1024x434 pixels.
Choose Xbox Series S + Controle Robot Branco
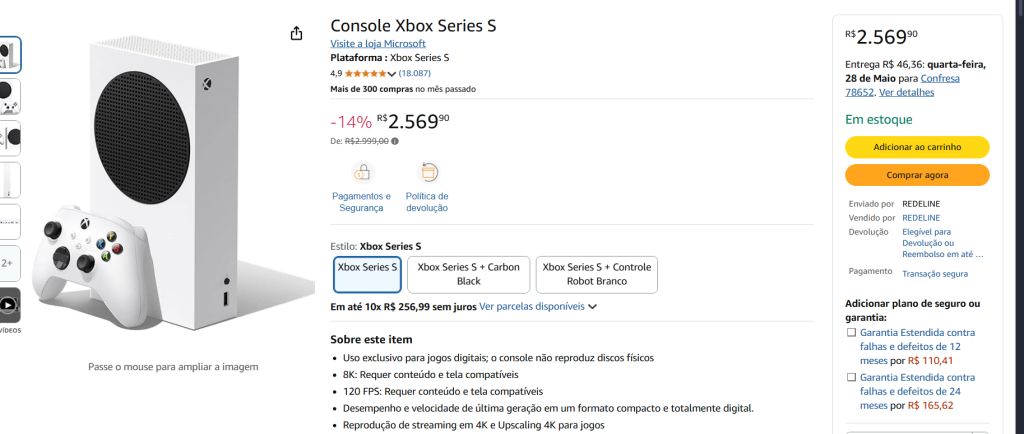[597, 274]
